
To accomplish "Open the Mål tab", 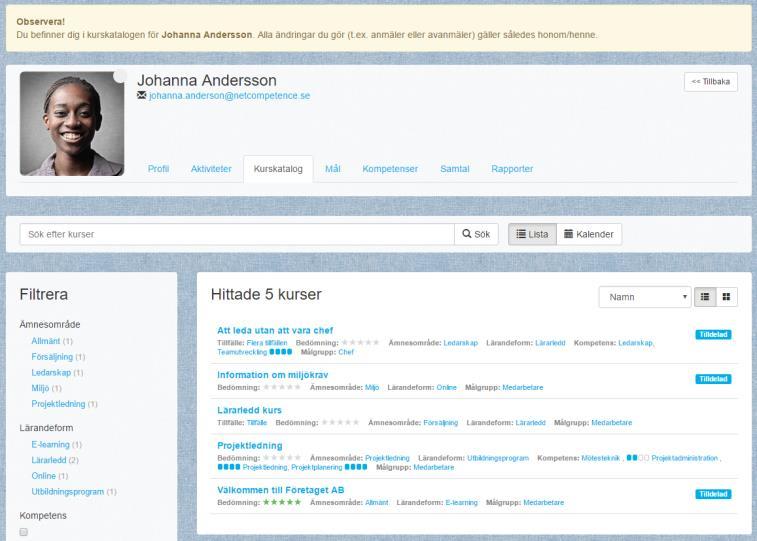I will tap(333, 169).
